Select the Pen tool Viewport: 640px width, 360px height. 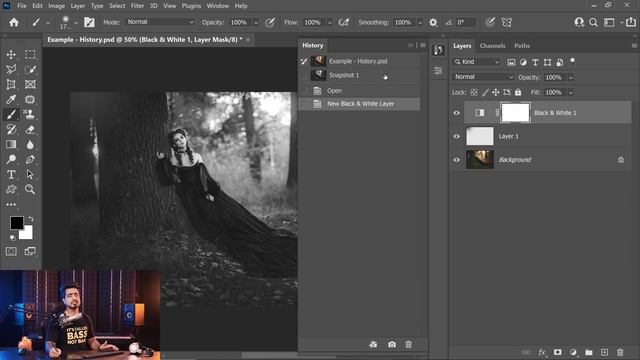point(30,160)
